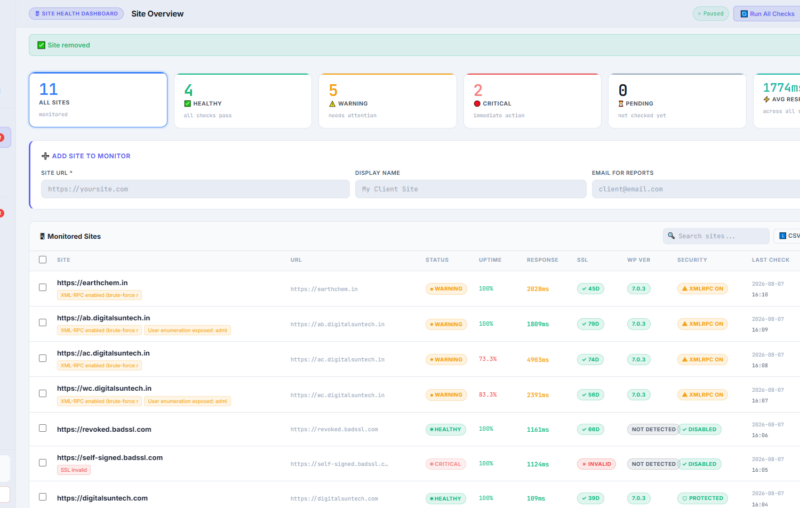Click ab.digitalsuntech.in User enumeration exposed tag
Viewport: 800px width, 508px height.
[x=187, y=331]
